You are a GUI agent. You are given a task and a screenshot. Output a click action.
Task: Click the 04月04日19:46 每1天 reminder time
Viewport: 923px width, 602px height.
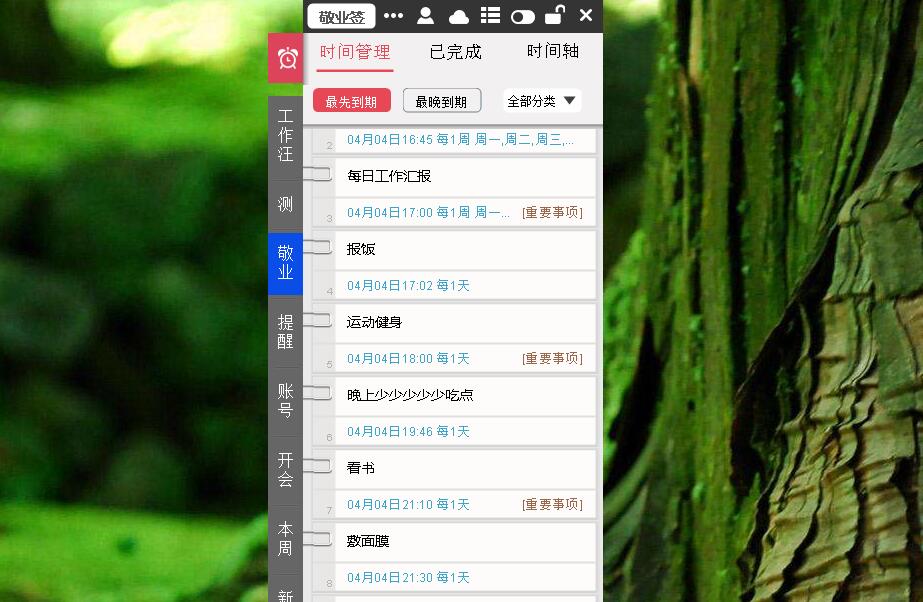(408, 431)
